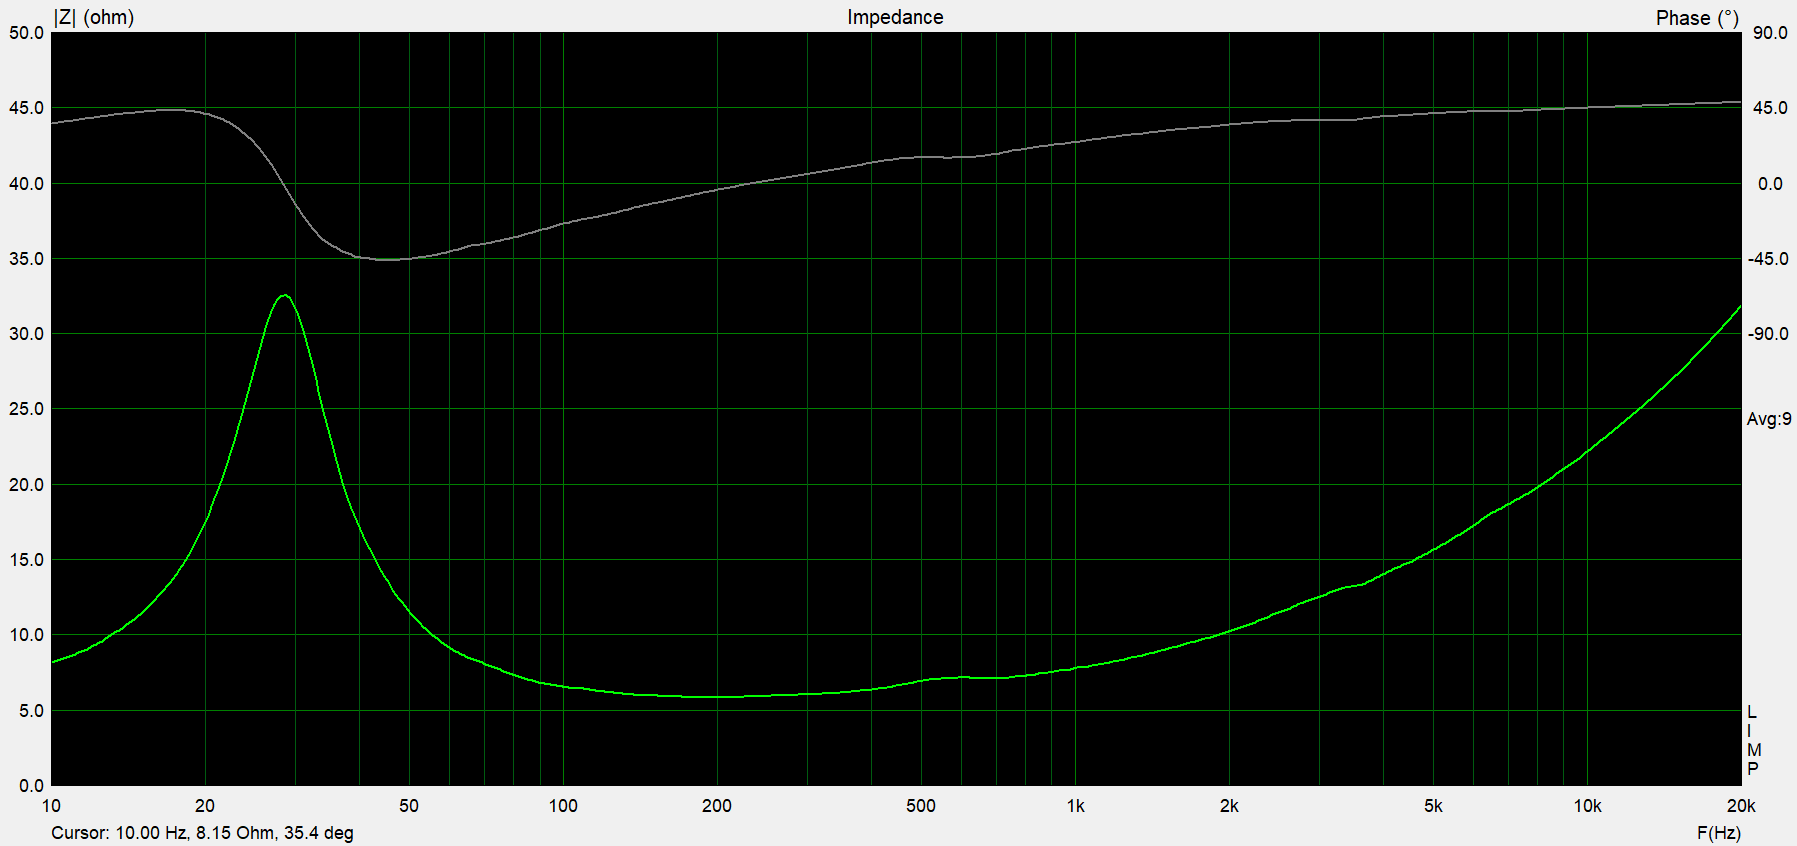Click the "|Z| (ohm)" axis label
Screen dimensions: 1797x846
93,17
